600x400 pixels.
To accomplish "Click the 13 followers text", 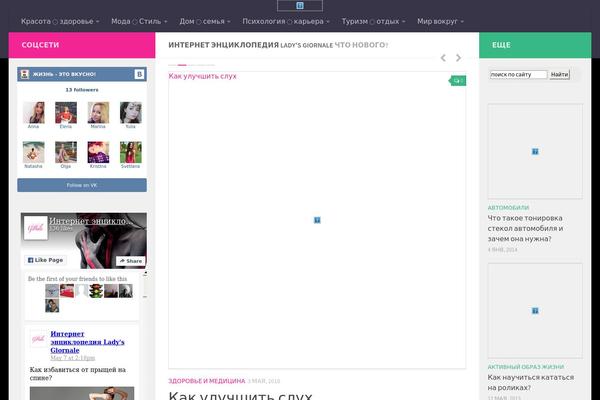I will pyautogui.click(x=82, y=90).
